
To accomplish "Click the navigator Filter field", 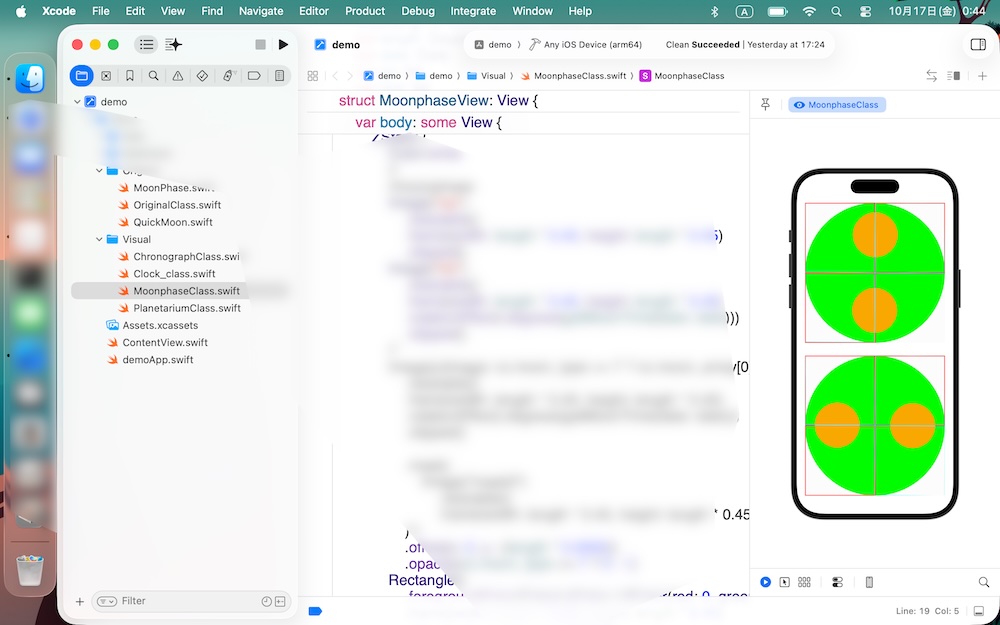I will click(x=185, y=601).
